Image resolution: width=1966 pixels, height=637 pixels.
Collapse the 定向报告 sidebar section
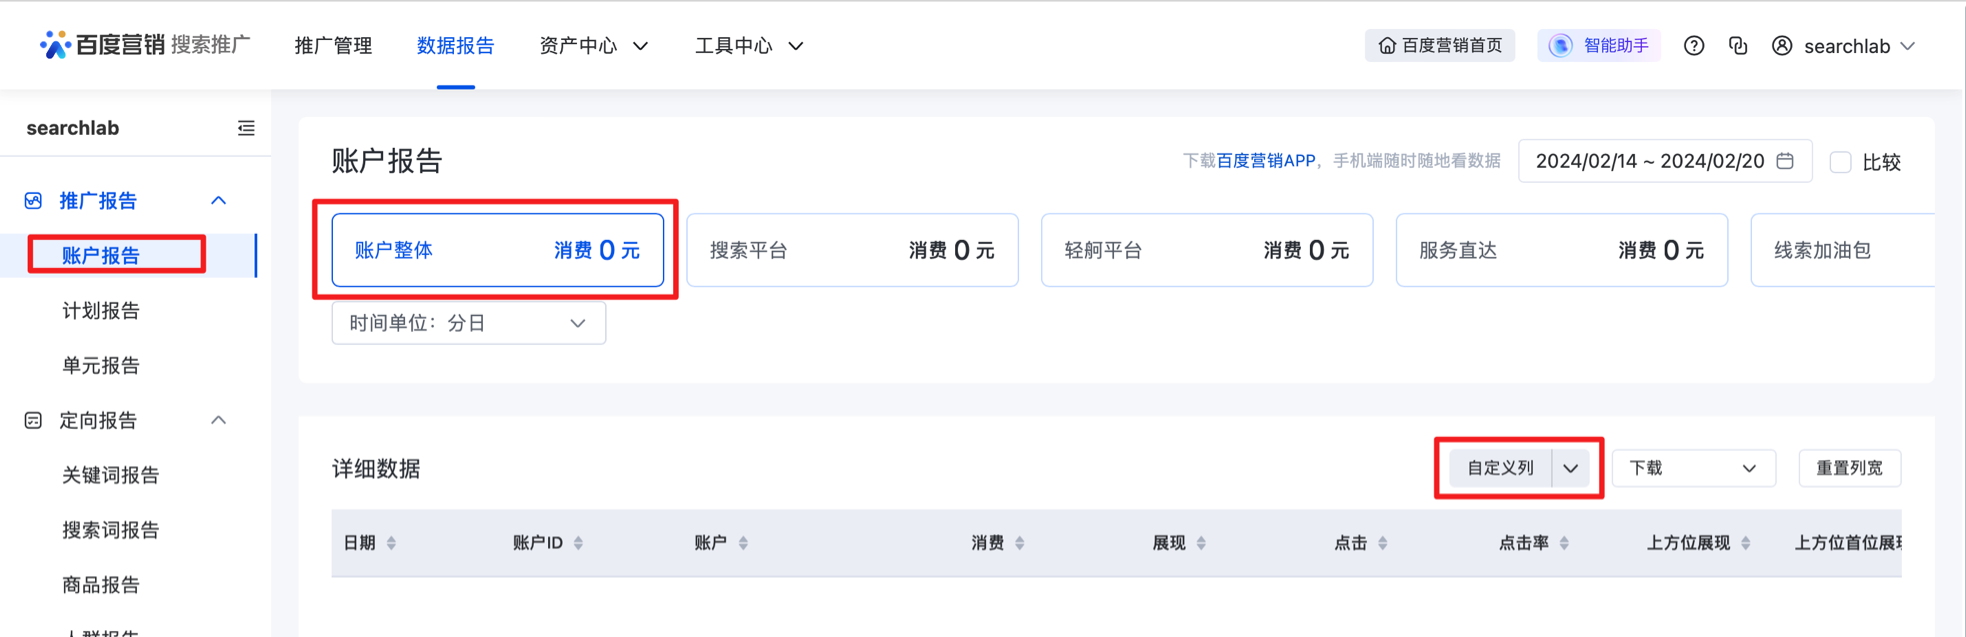(219, 420)
